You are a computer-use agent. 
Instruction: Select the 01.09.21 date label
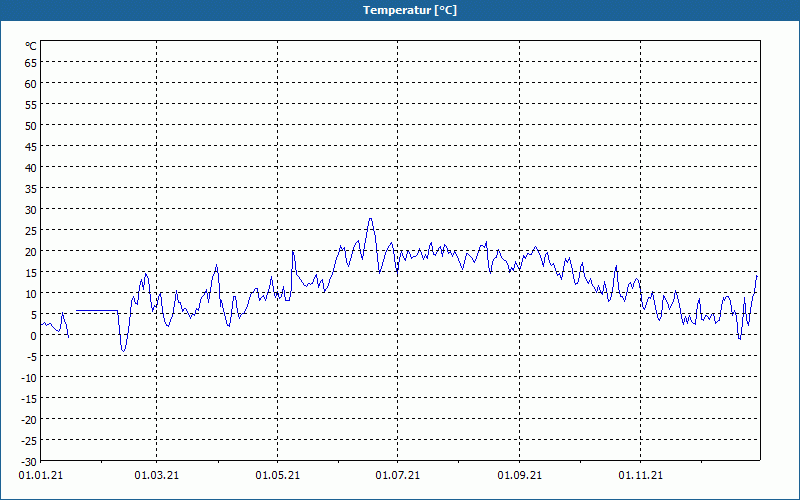[518, 476]
